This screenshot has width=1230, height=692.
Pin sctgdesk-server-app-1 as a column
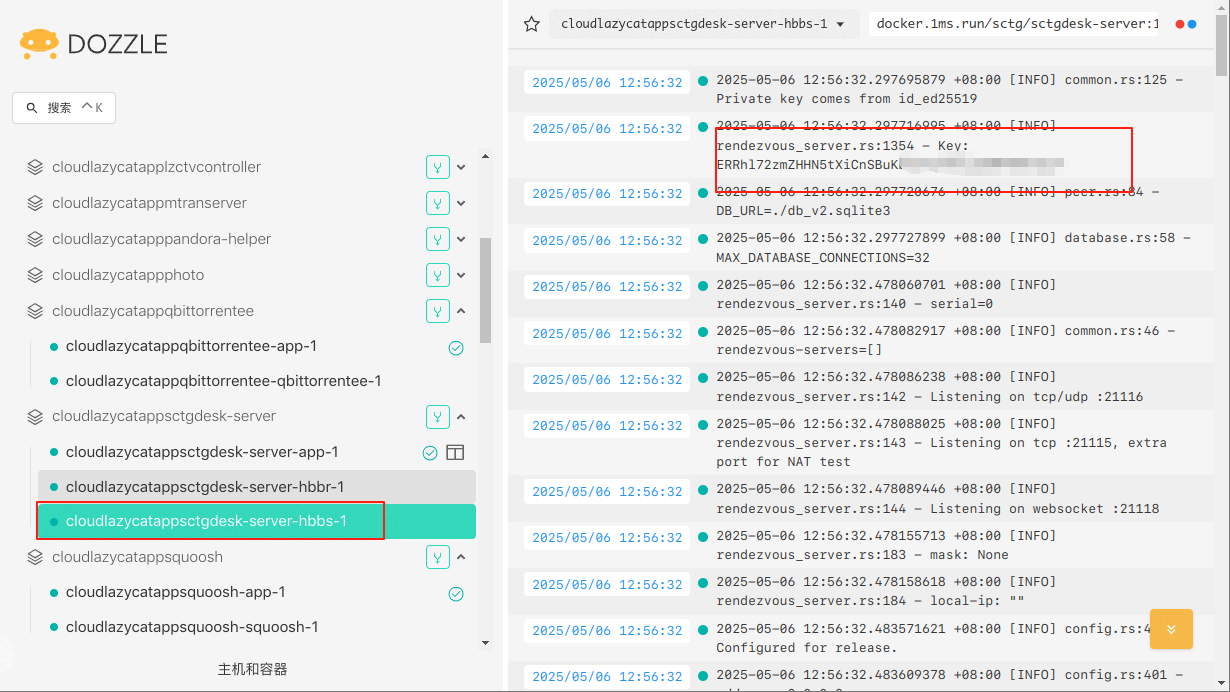[455, 453]
